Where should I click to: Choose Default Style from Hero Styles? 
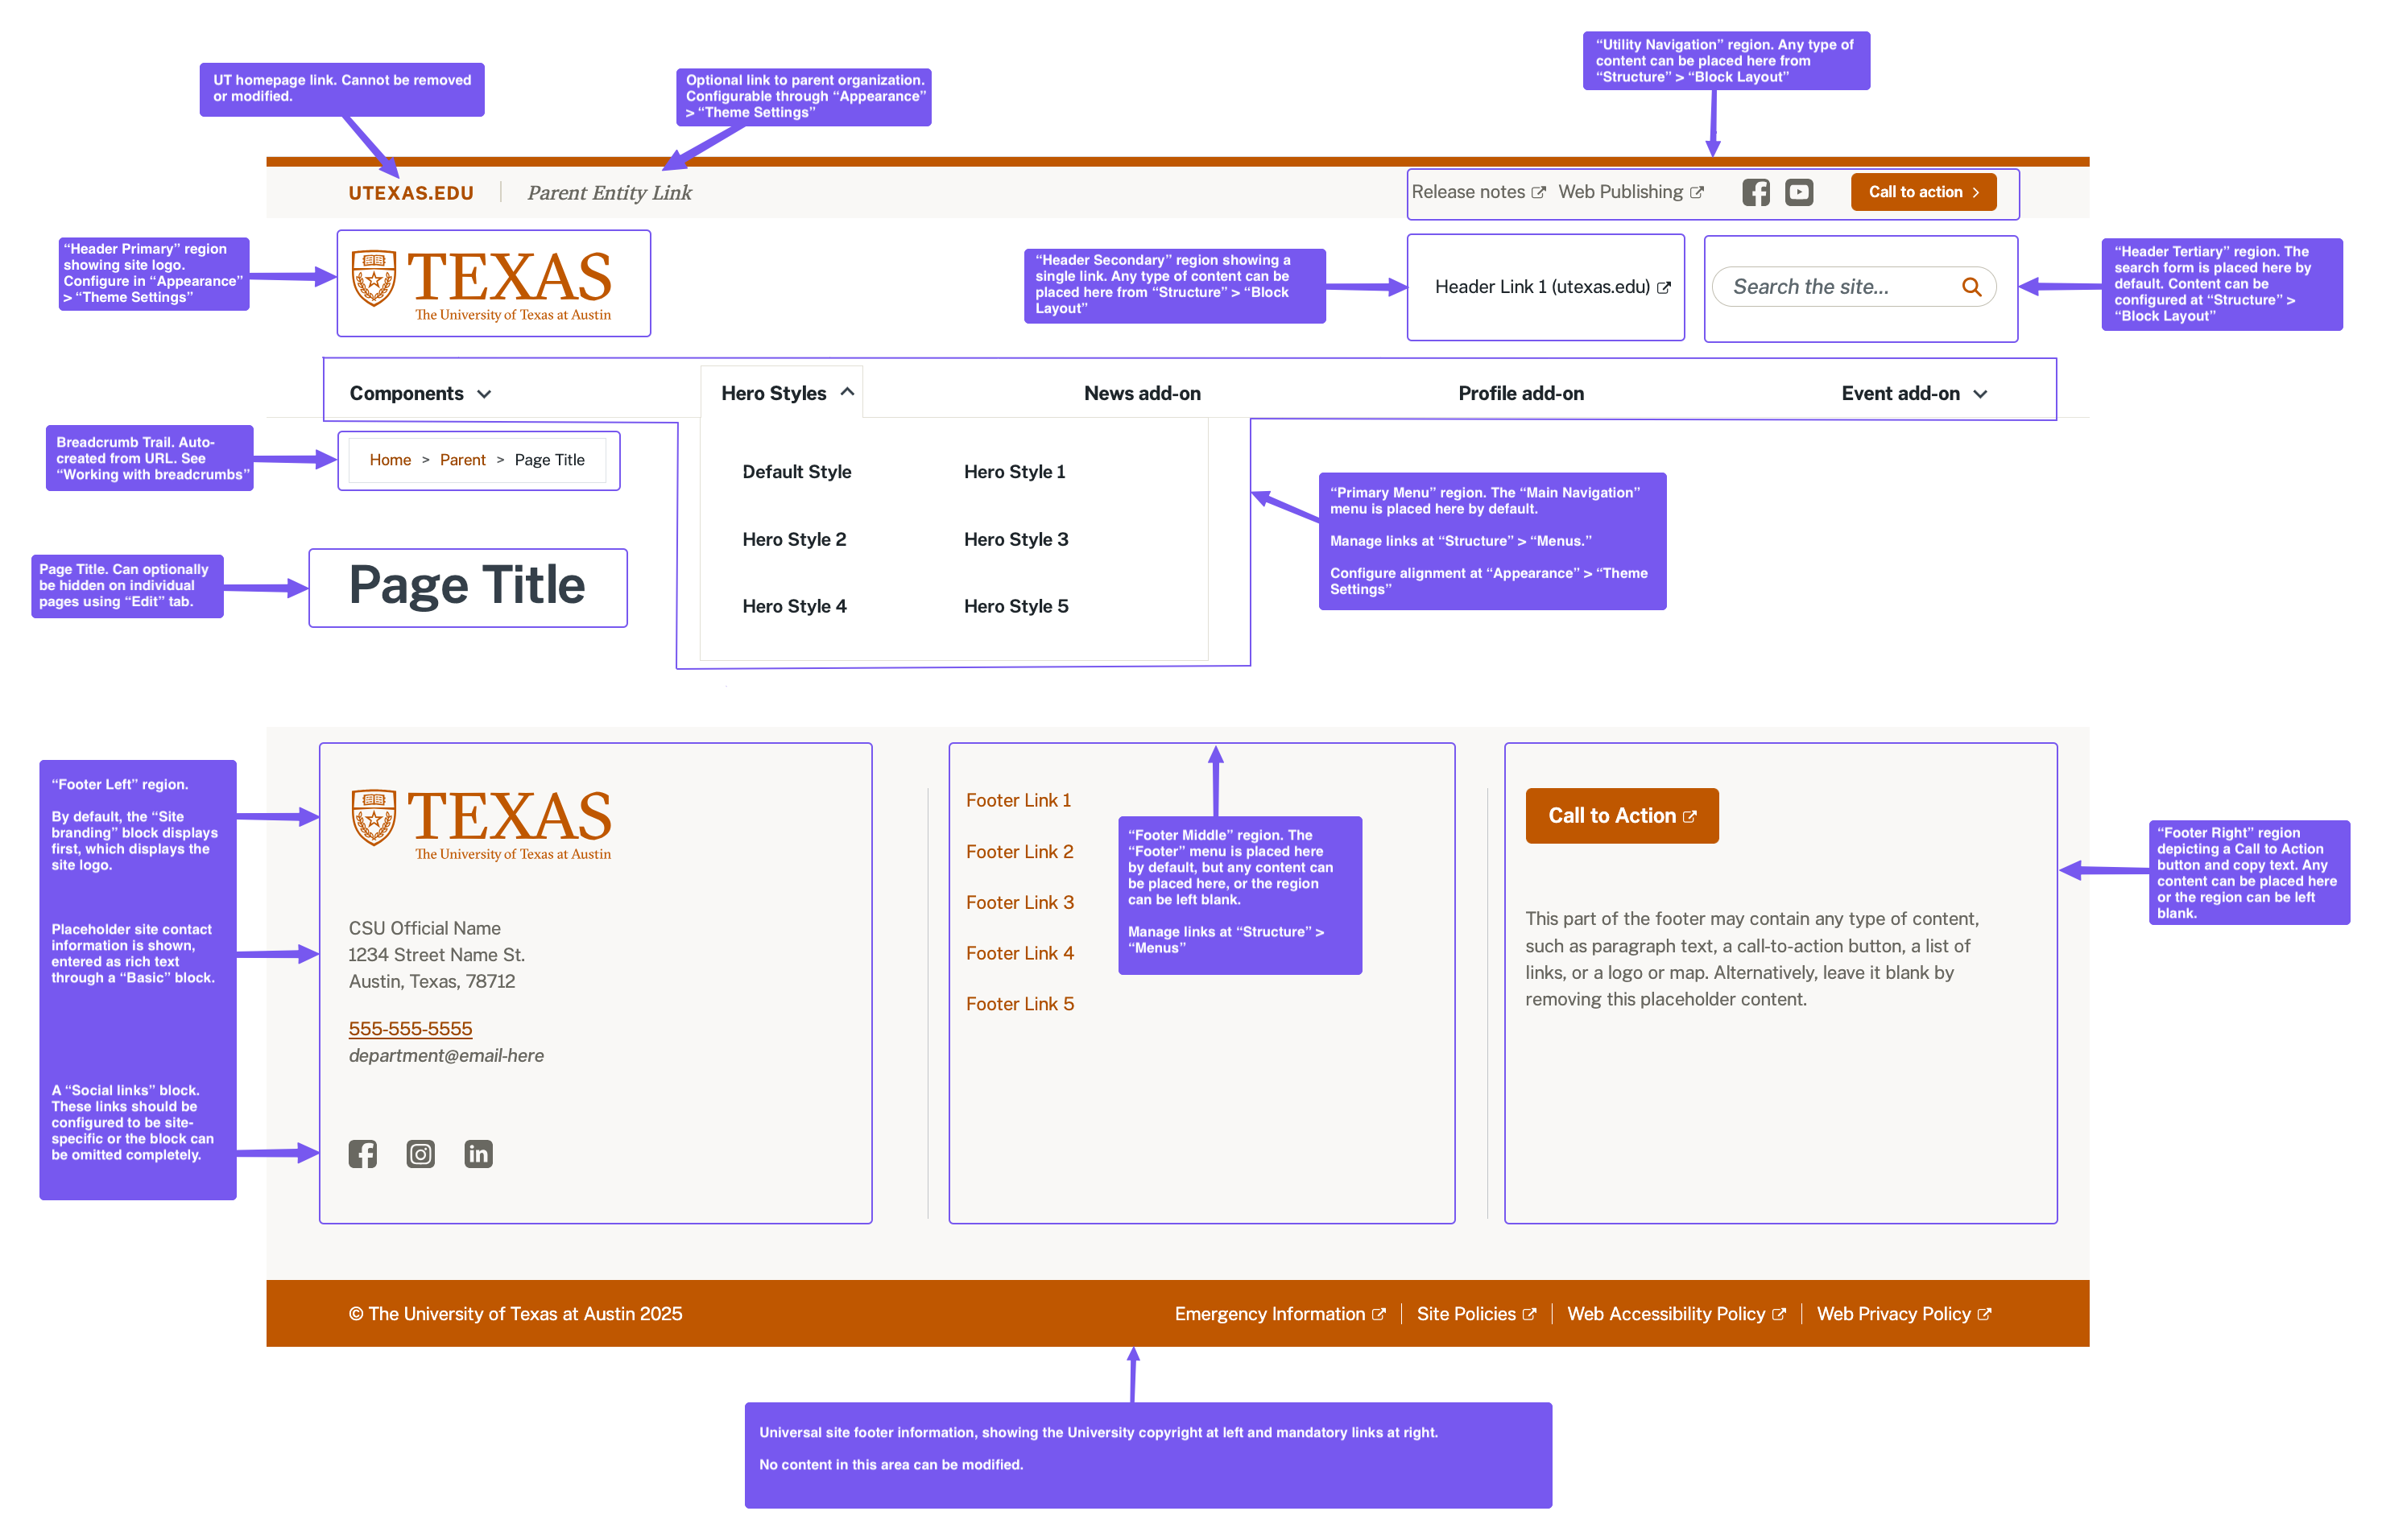tap(796, 472)
